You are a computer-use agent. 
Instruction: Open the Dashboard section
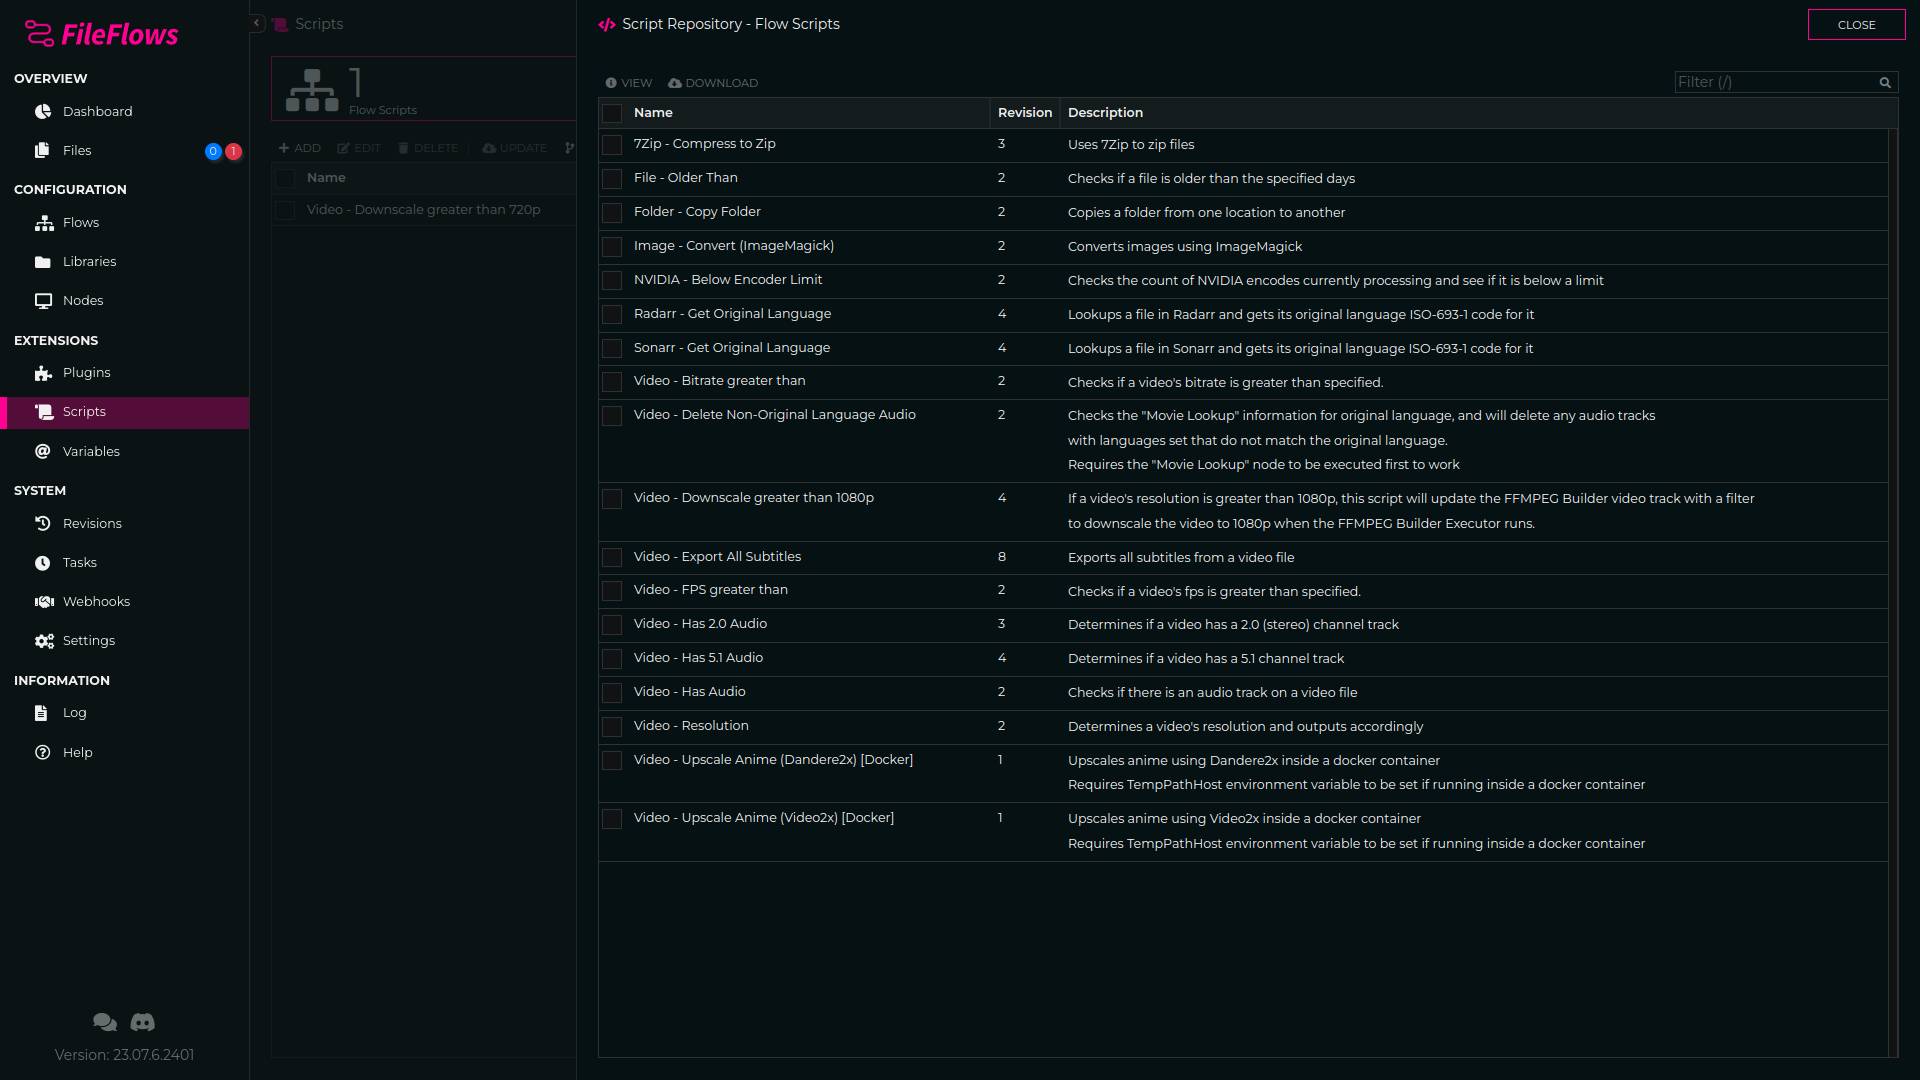pyautogui.click(x=96, y=111)
